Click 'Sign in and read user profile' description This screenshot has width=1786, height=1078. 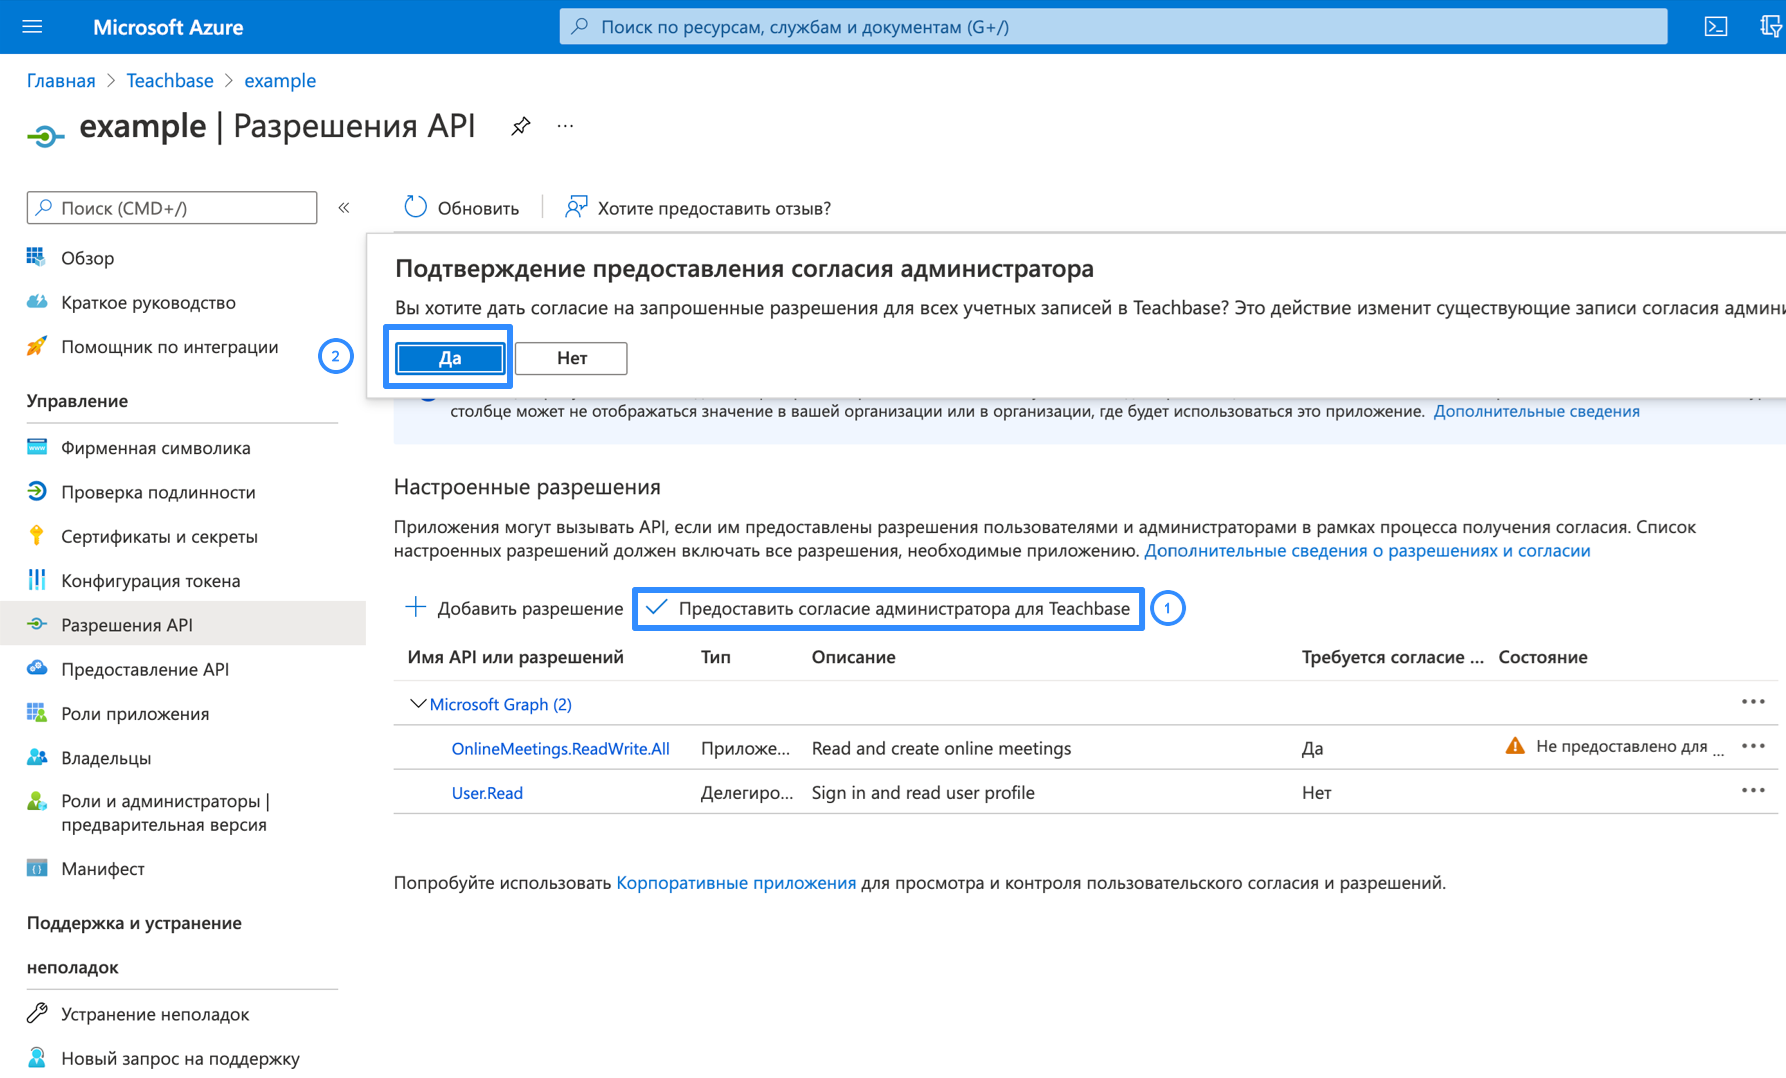tap(923, 792)
